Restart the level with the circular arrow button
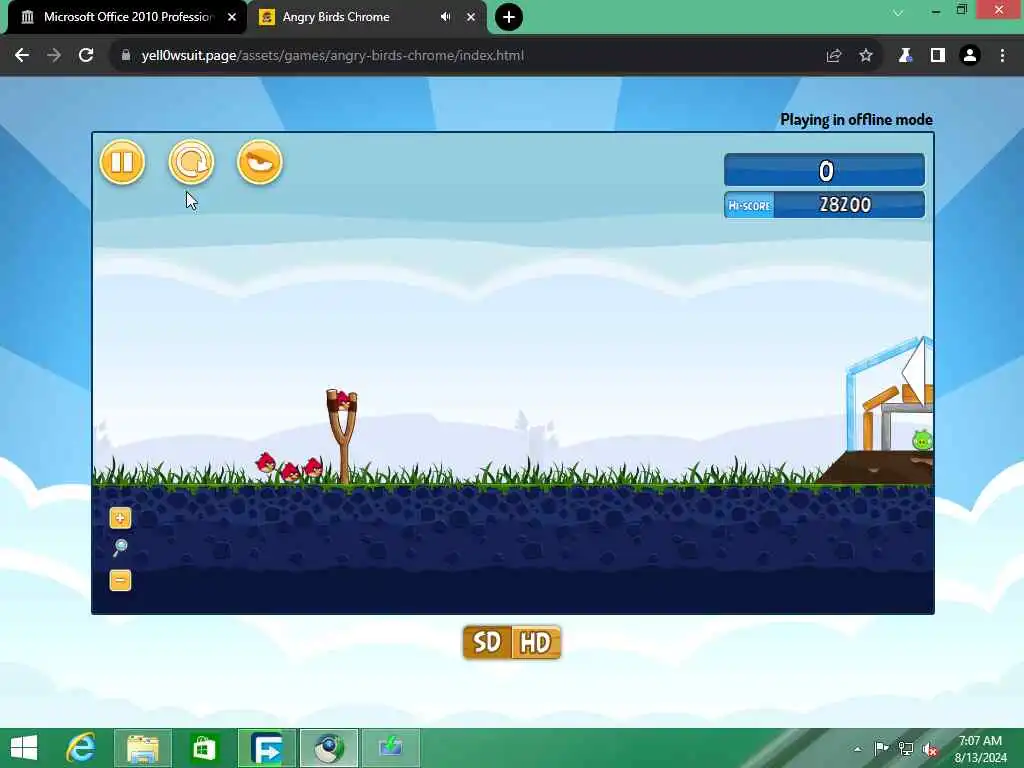The width and height of the screenshot is (1024, 768). click(191, 162)
